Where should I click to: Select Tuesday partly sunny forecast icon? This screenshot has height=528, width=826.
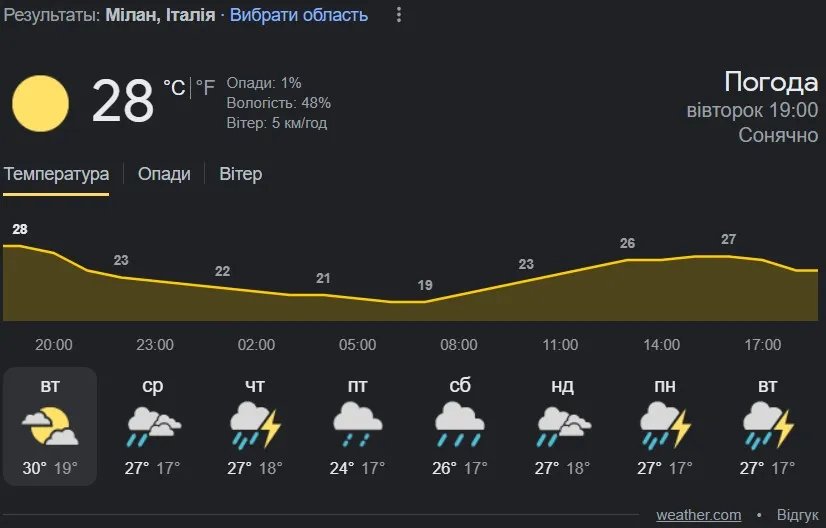click(50, 425)
